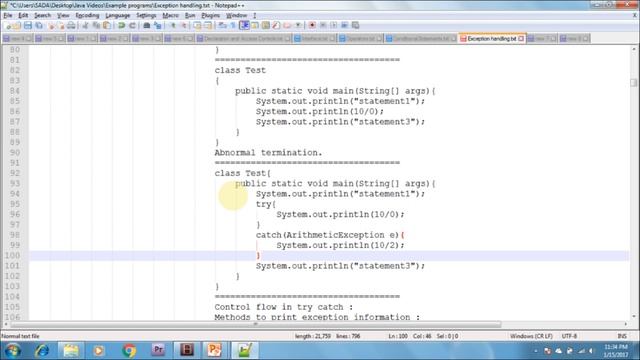Viewport: 640px width, 360px height.
Task: Click the length : 21,759 status field
Action: pyautogui.click(x=327, y=336)
